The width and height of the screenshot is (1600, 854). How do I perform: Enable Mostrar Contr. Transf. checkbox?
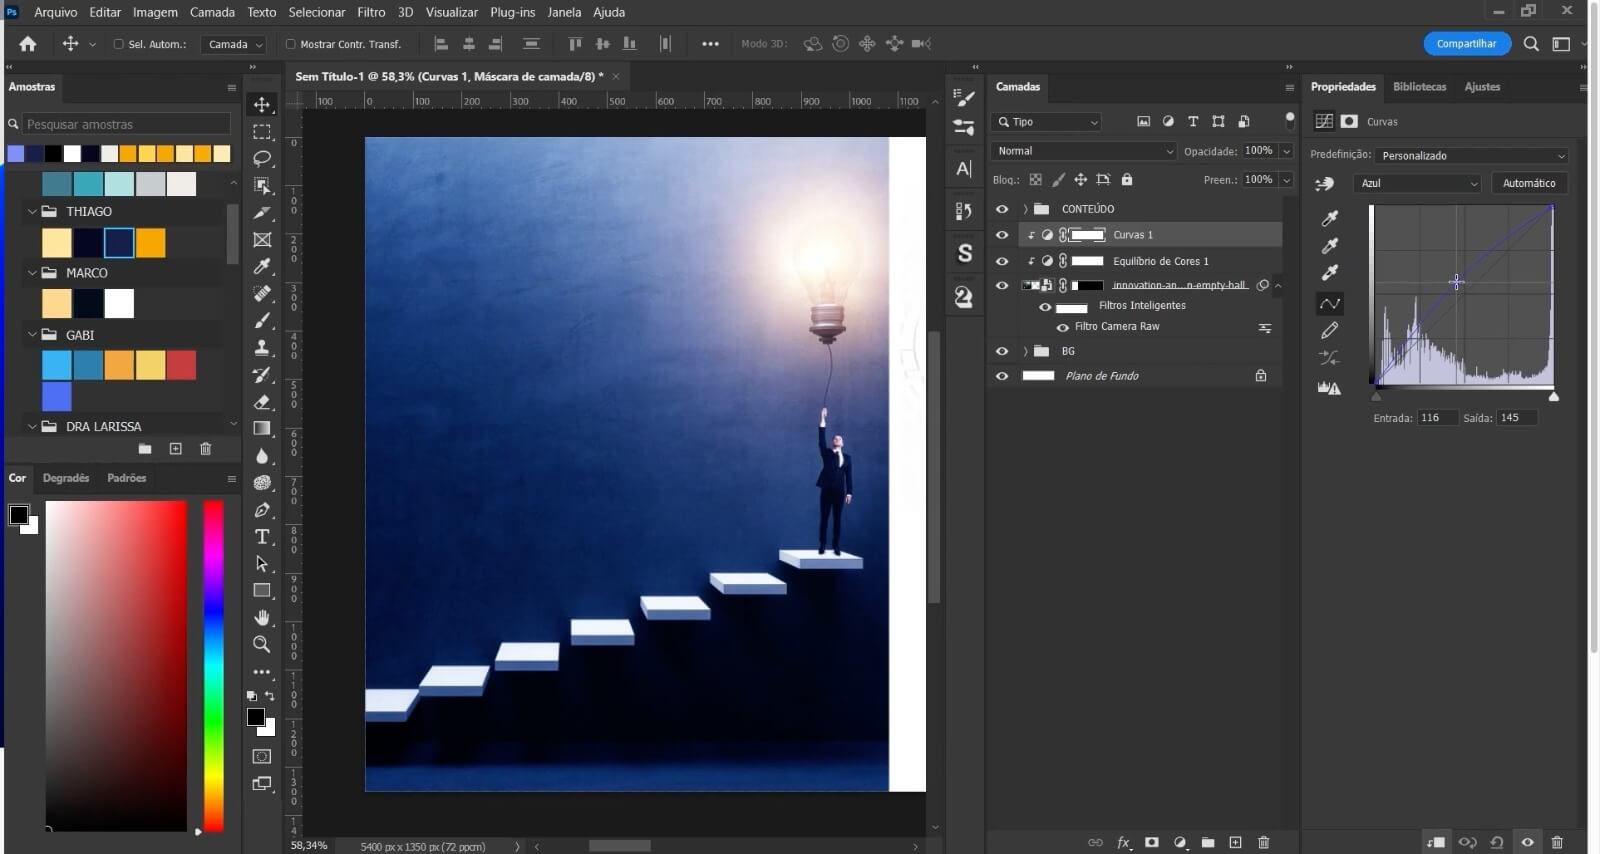tap(291, 44)
